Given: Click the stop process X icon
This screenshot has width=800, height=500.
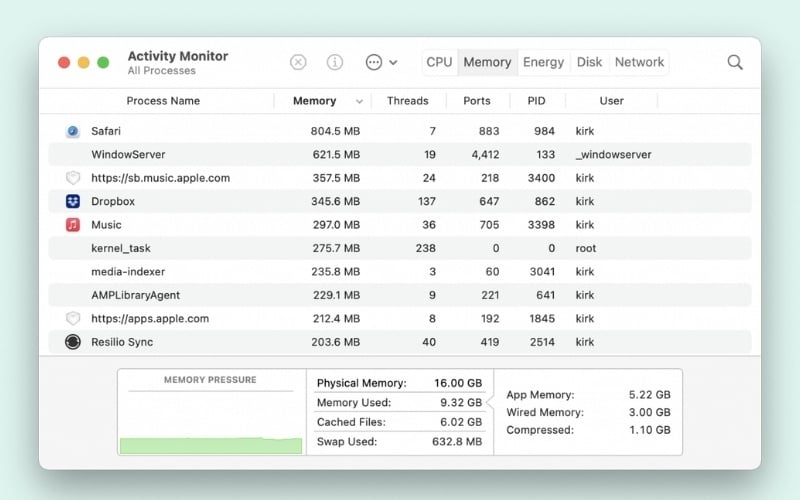Looking at the screenshot, I should [x=298, y=62].
